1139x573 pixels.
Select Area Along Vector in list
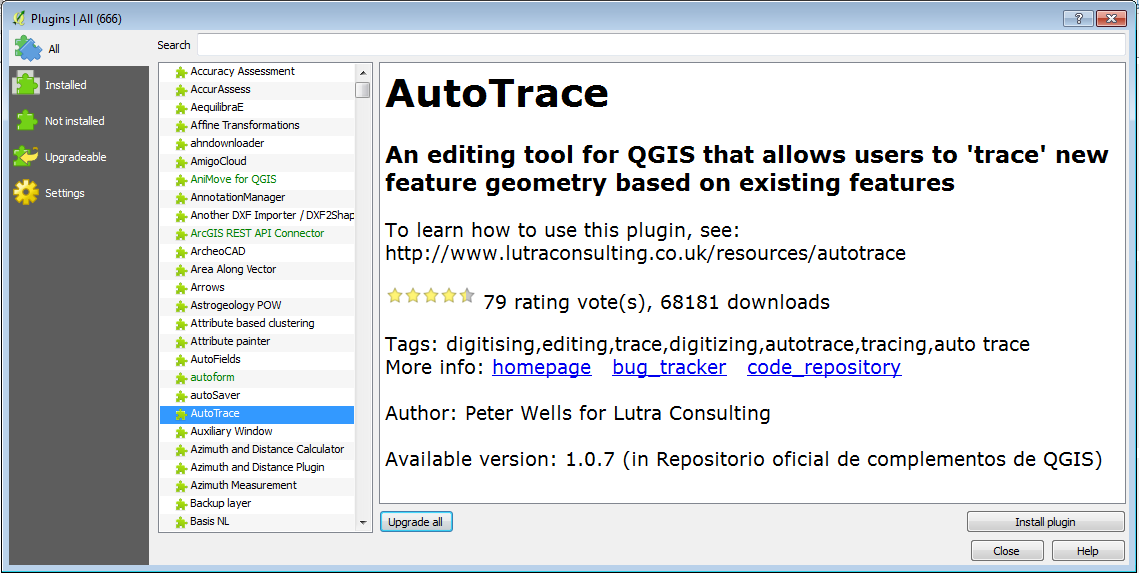tap(257, 269)
